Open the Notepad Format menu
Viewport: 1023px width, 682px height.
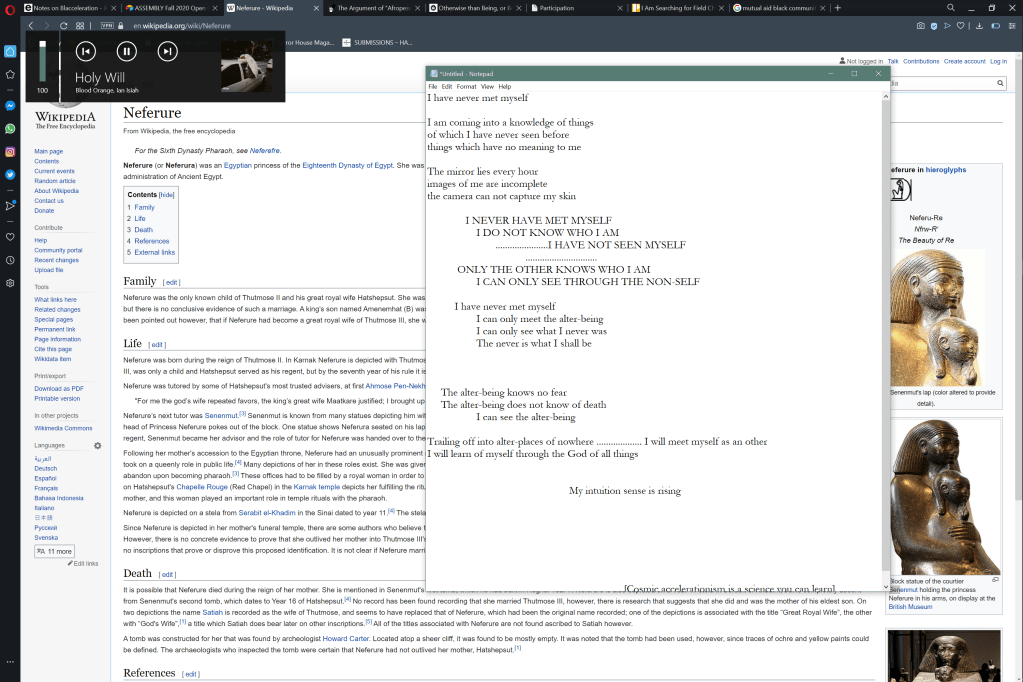[466, 87]
